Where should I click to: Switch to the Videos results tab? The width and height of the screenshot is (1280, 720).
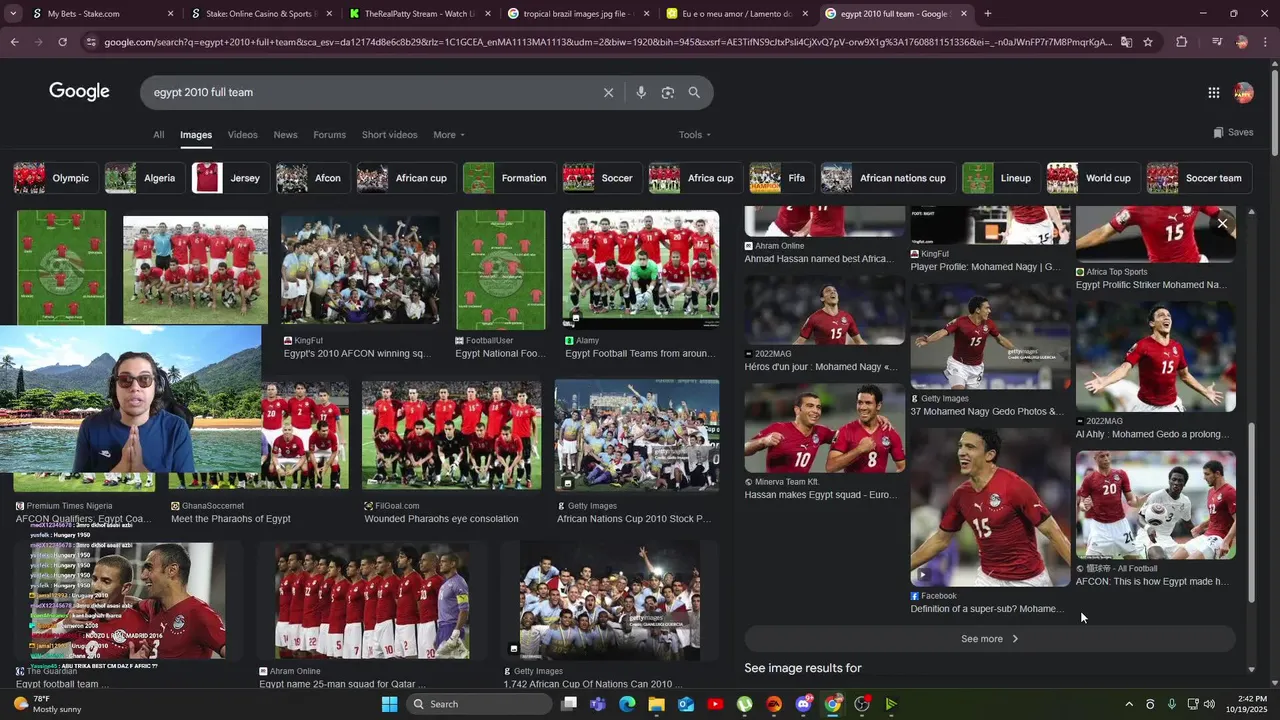(x=242, y=135)
